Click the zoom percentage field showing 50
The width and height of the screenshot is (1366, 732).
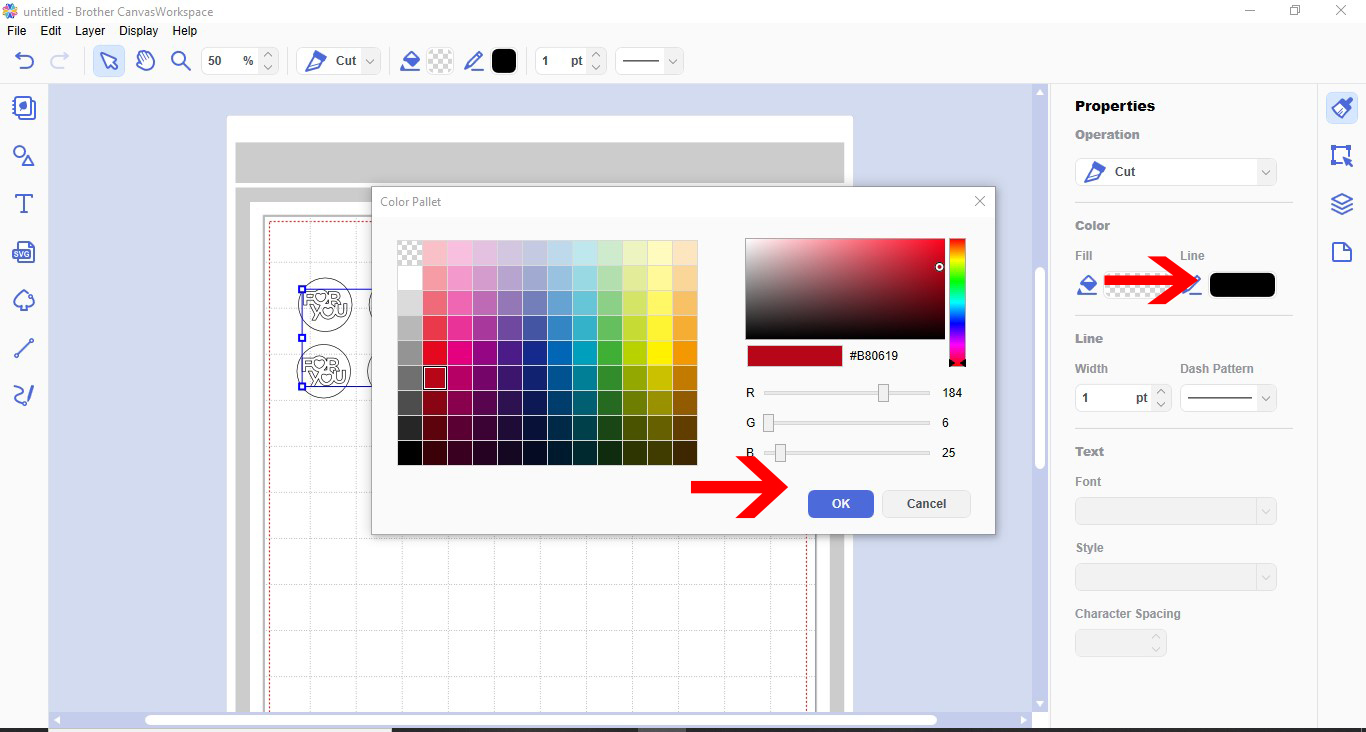230,61
